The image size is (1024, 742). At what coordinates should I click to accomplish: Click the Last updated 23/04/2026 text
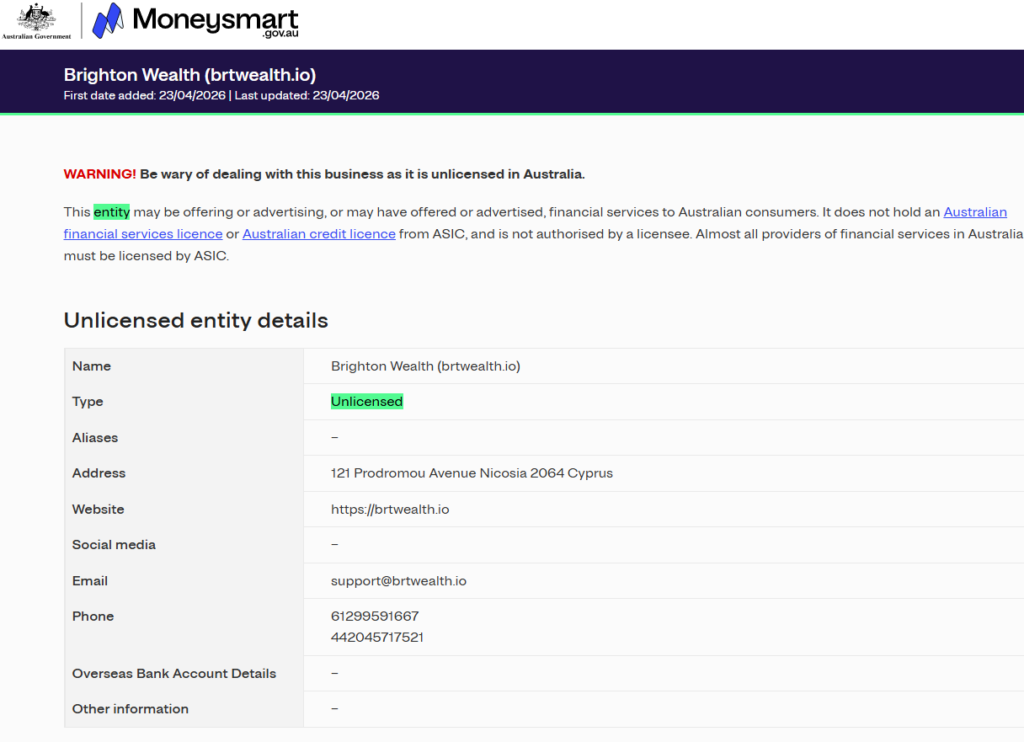pyautogui.click(x=307, y=95)
